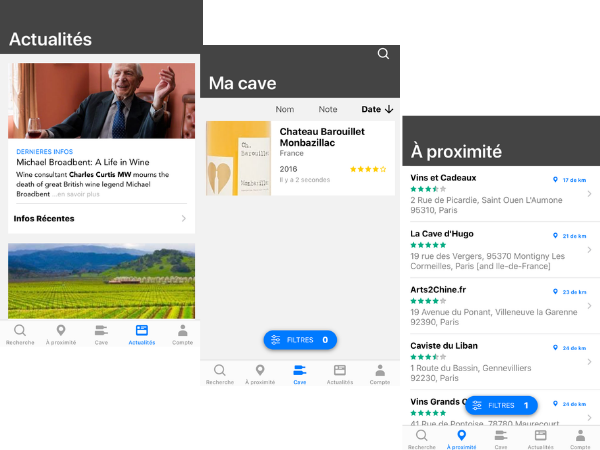
Task: Select Actualités tab in Actualités screen
Action: pos(142,334)
